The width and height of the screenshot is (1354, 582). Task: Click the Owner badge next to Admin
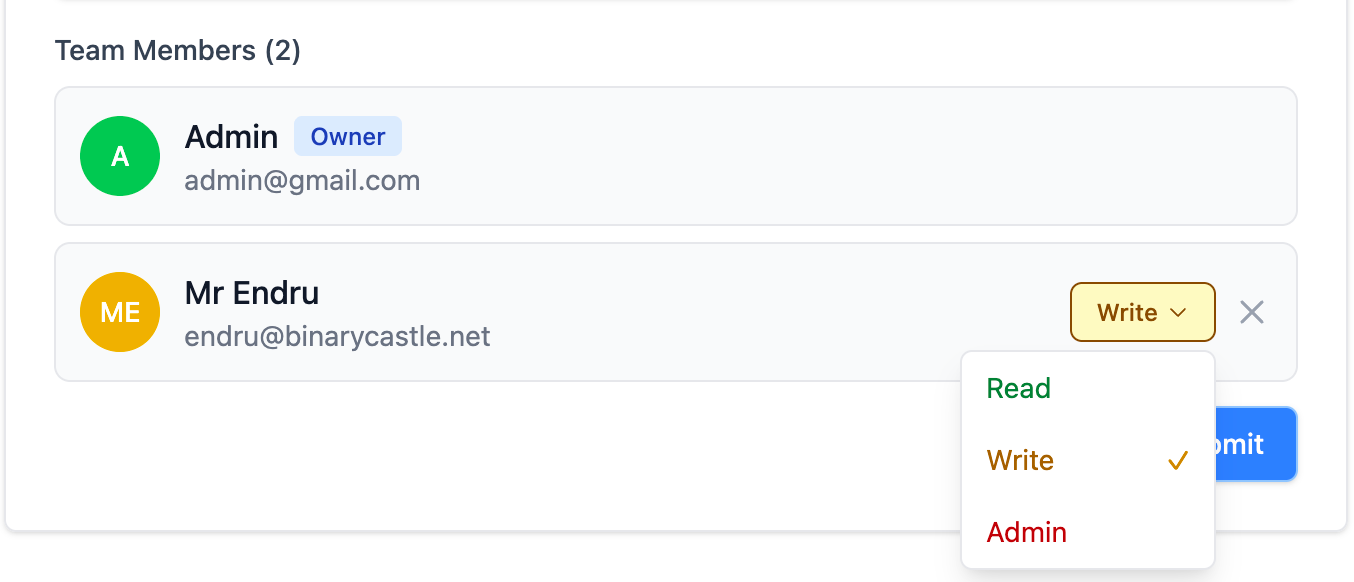pyautogui.click(x=348, y=137)
